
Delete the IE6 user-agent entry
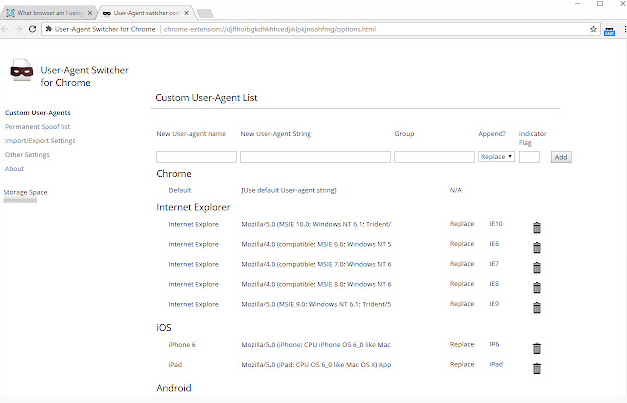point(537,247)
